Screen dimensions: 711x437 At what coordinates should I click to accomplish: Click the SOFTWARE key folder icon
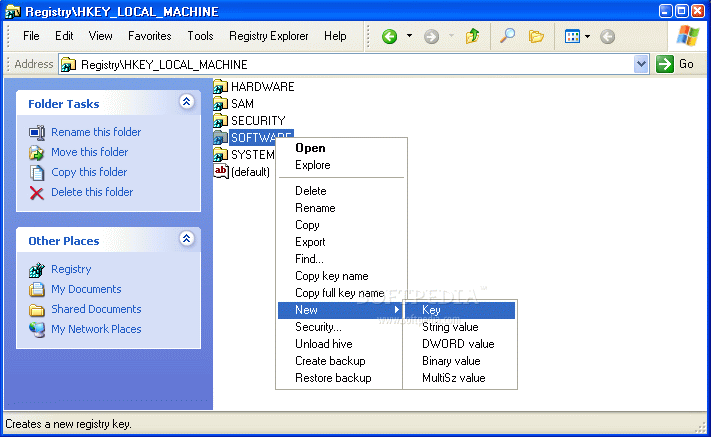(220, 138)
